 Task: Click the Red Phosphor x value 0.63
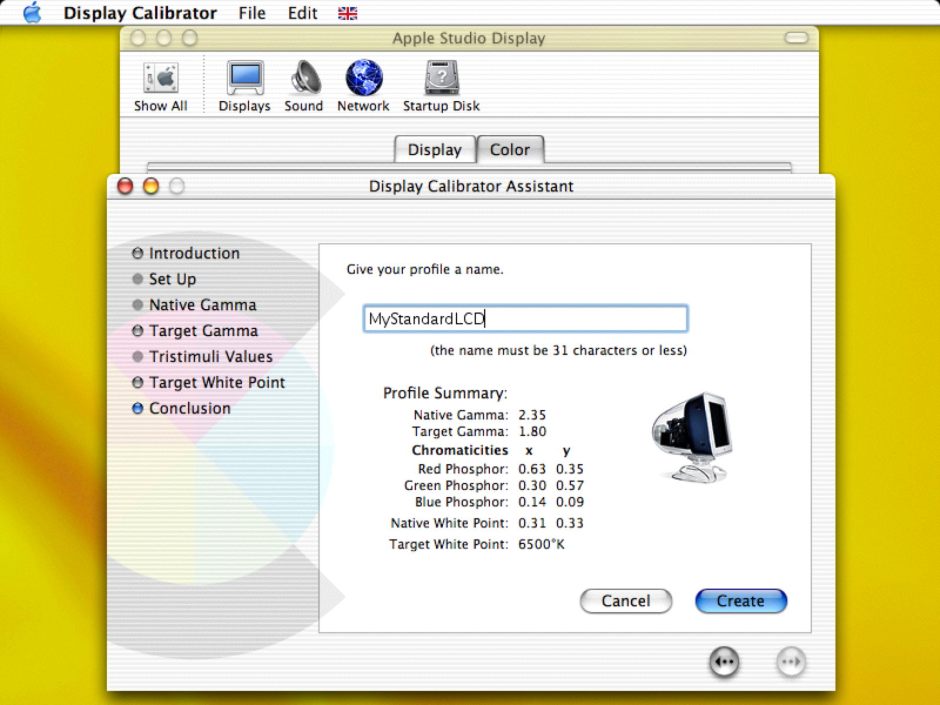tap(532, 469)
